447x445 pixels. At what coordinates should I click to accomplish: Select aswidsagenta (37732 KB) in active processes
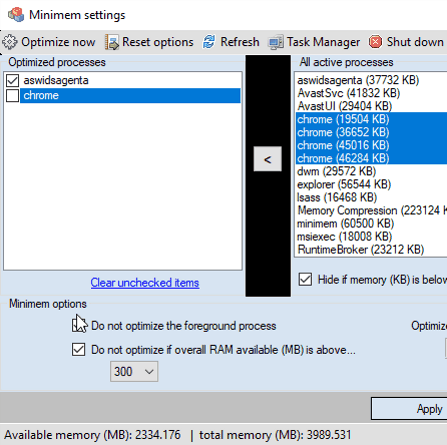tap(371, 80)
